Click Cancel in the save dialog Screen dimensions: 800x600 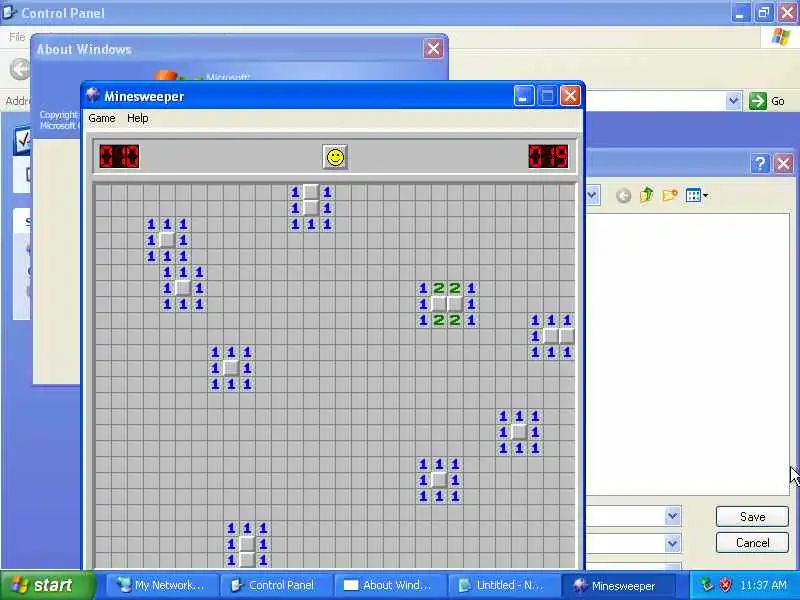pos(752,543)
